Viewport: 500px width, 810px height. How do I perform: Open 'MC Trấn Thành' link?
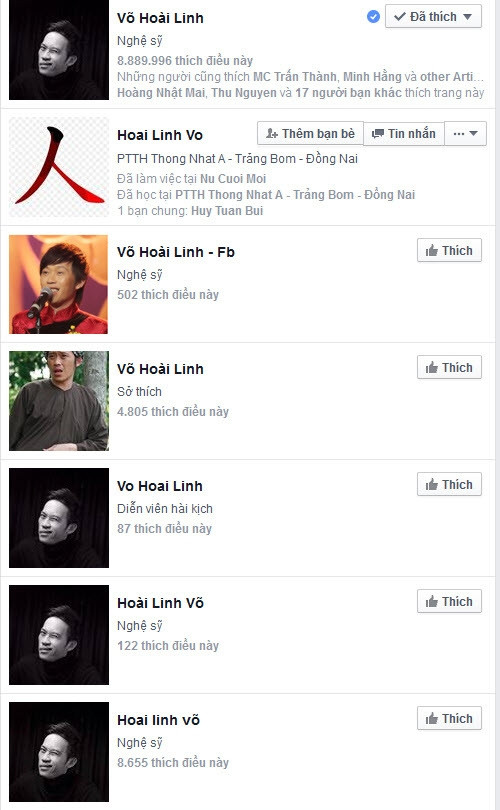point(294,77)
